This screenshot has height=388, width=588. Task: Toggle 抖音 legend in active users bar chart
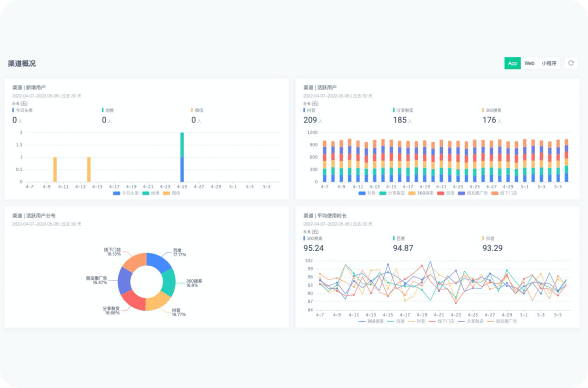pyautogui.click(x=367, y=193)
